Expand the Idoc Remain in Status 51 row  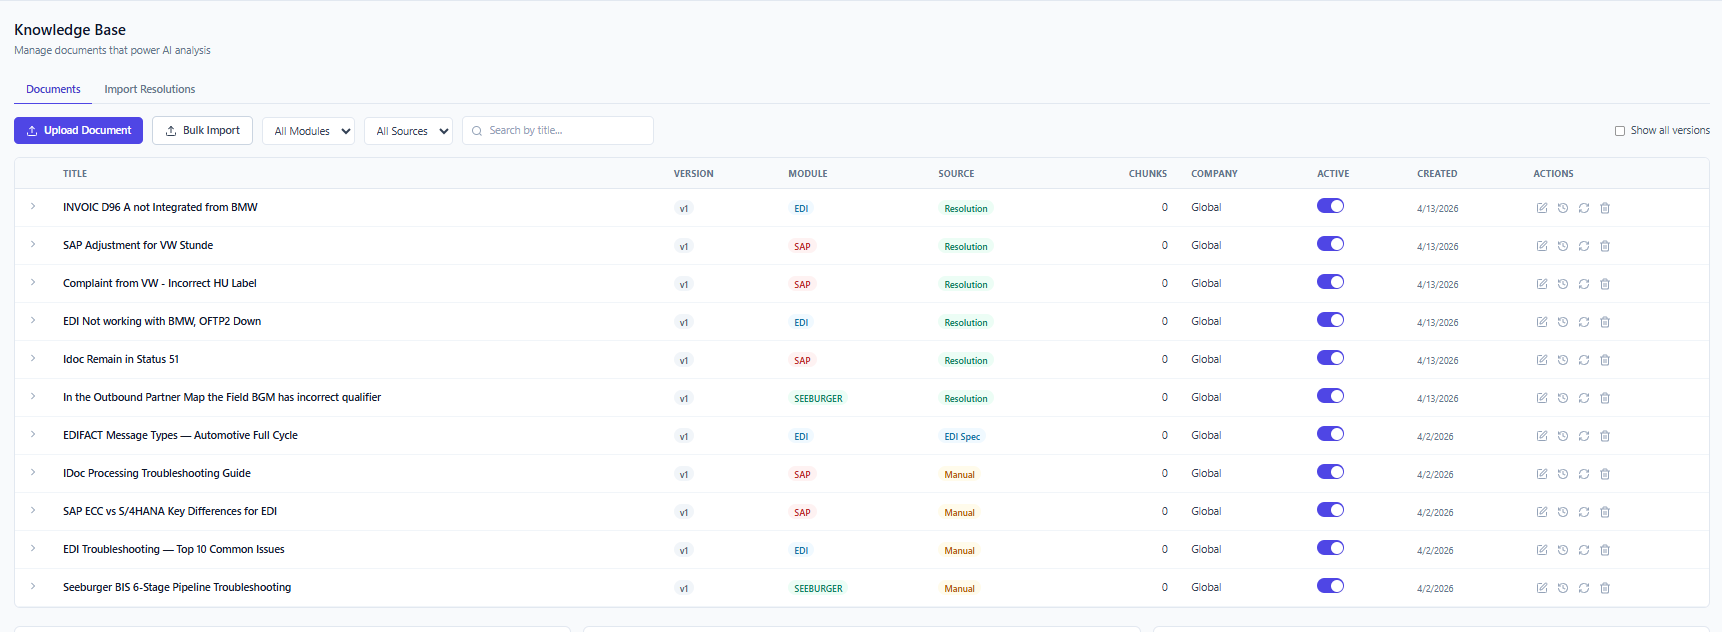pos(33,358)
